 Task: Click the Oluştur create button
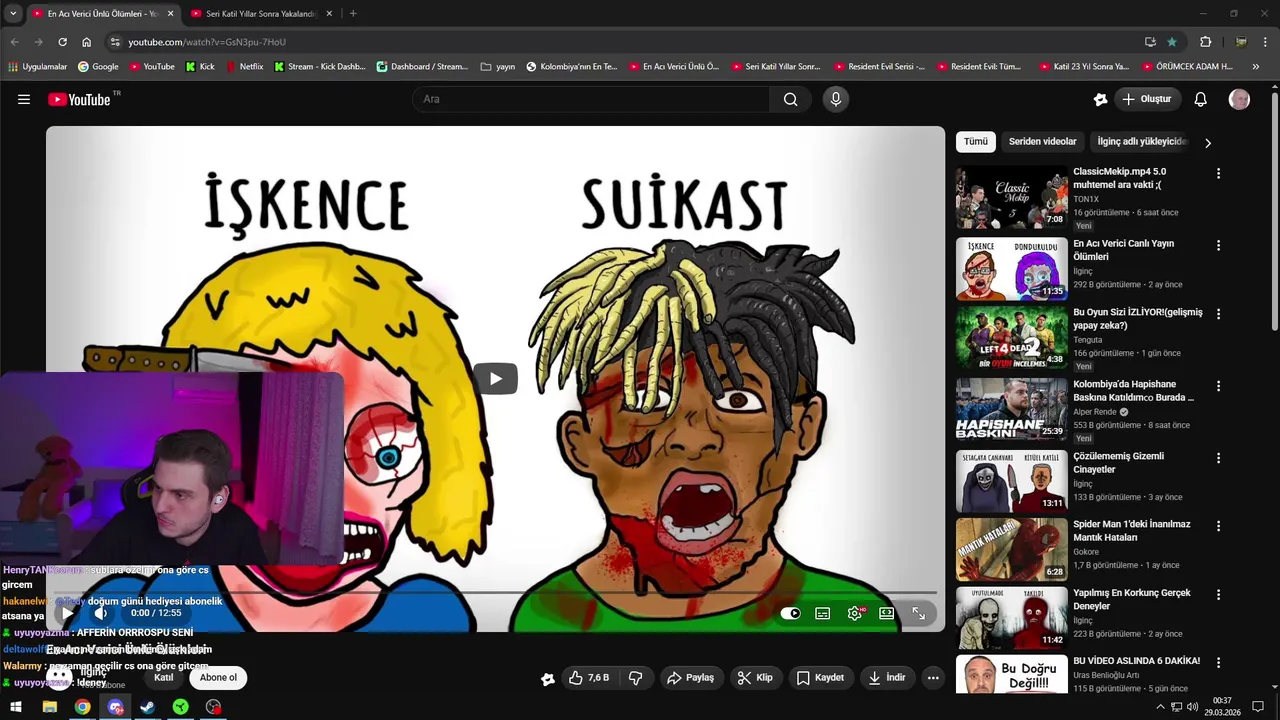1148,99
